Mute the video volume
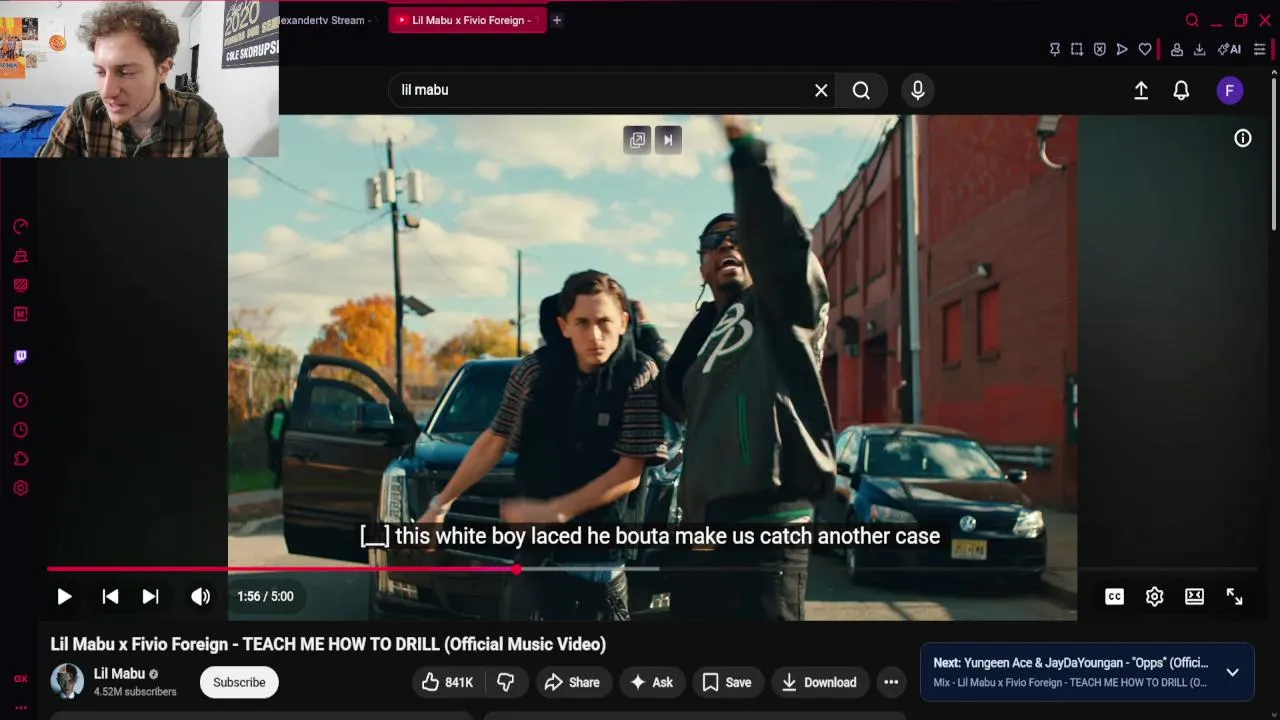 pyautogui.click(x=200, y=596)
